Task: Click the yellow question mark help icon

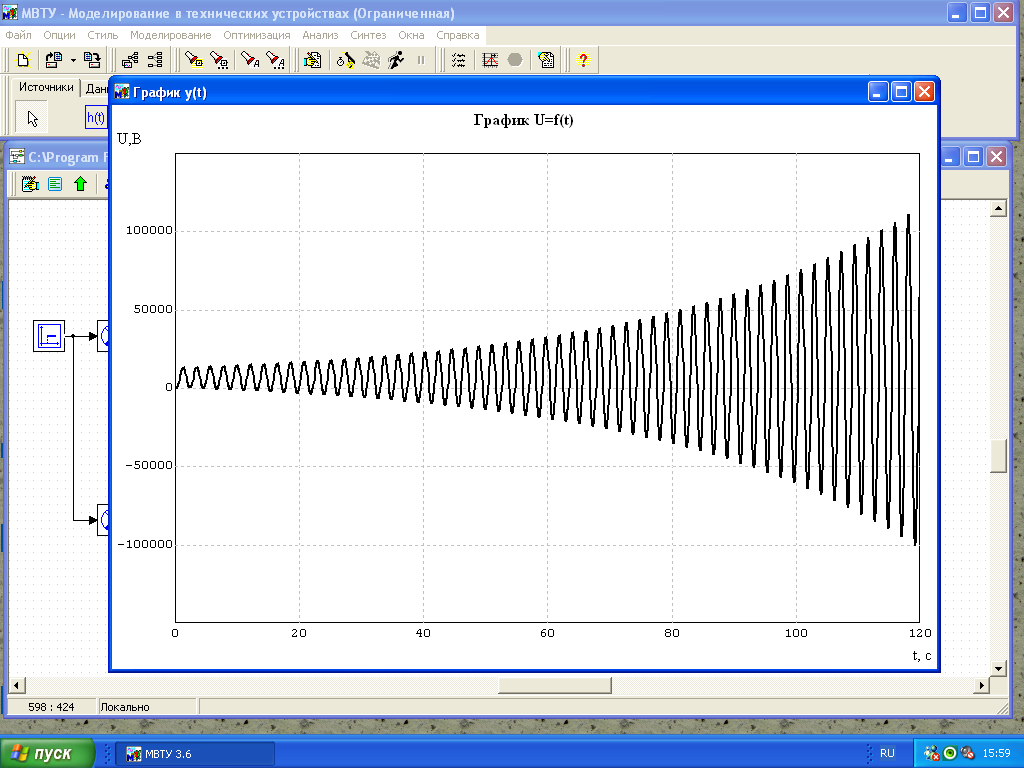Action: point(583,60)
